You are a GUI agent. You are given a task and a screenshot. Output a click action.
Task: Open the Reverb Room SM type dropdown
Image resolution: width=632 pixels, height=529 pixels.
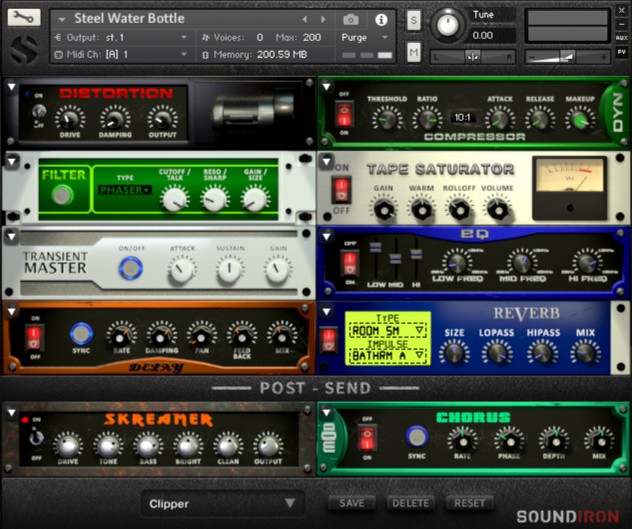click(x=387, y=329)
